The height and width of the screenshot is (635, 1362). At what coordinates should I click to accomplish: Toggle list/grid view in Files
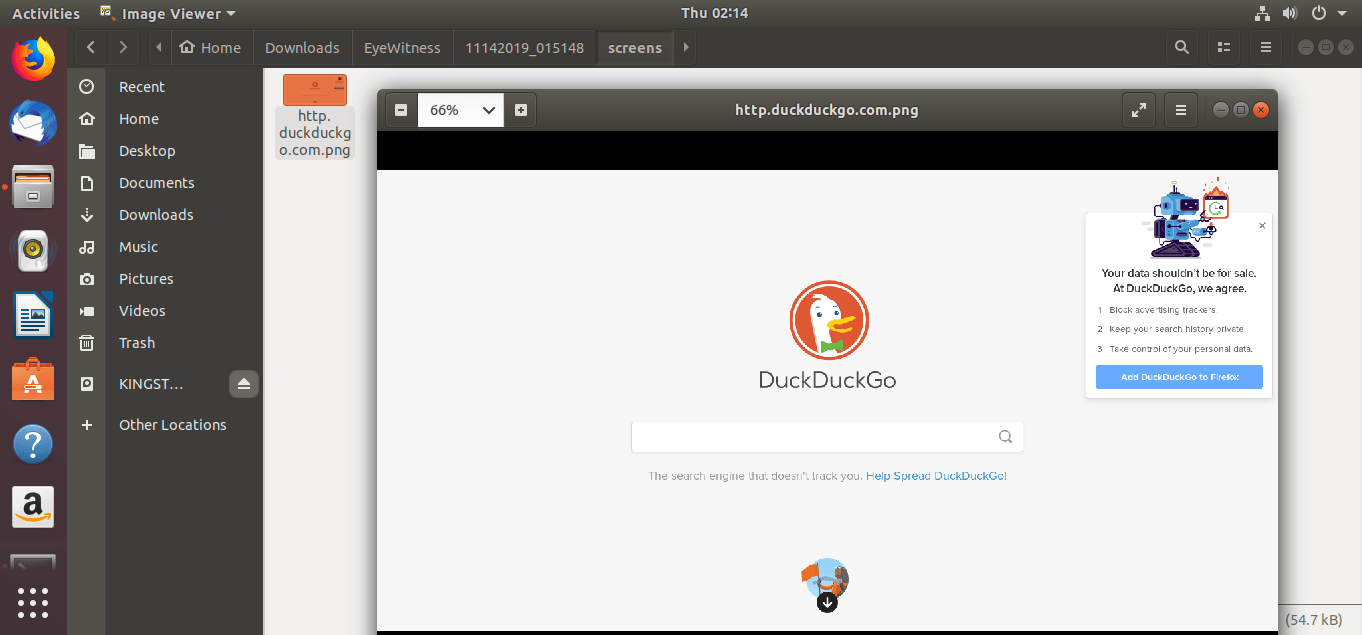point(1223,47)
